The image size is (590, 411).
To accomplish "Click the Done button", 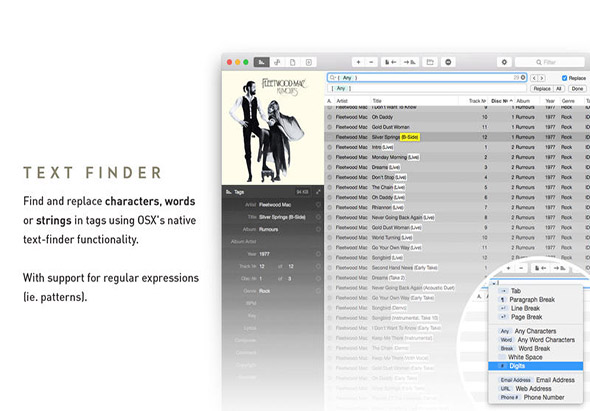I will tap(577, 89).
